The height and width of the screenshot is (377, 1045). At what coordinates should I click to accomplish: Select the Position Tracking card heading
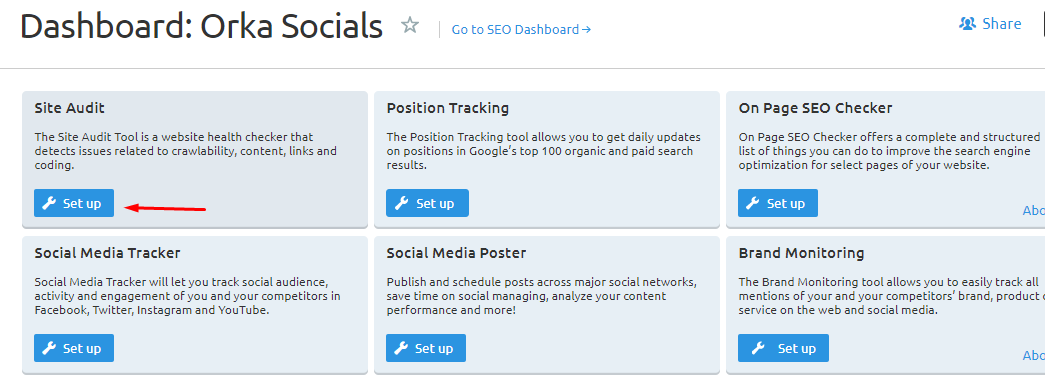[x=448, y=108]
